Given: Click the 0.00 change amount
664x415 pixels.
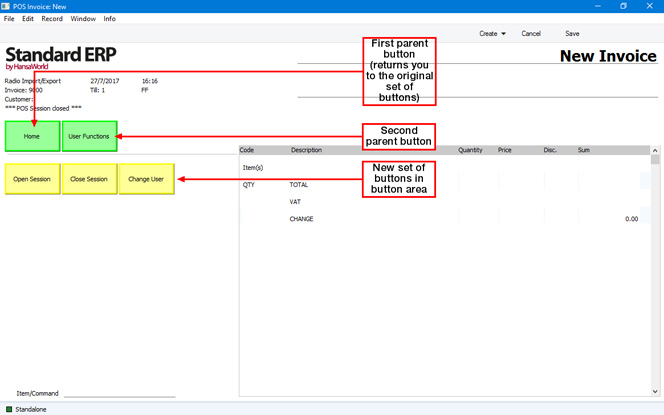Looking at the screenshot, I should pos(631,219).
